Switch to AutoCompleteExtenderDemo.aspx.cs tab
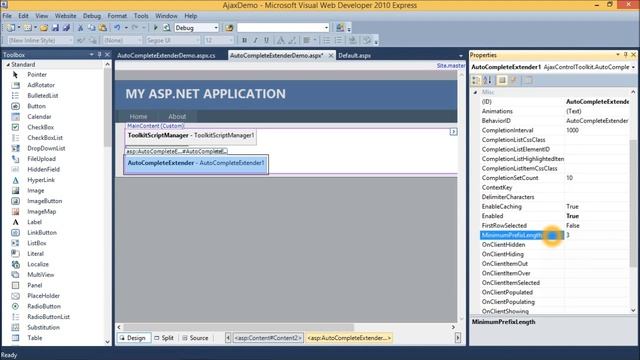Viewport: 640px width, 360px height. (166, 56)
